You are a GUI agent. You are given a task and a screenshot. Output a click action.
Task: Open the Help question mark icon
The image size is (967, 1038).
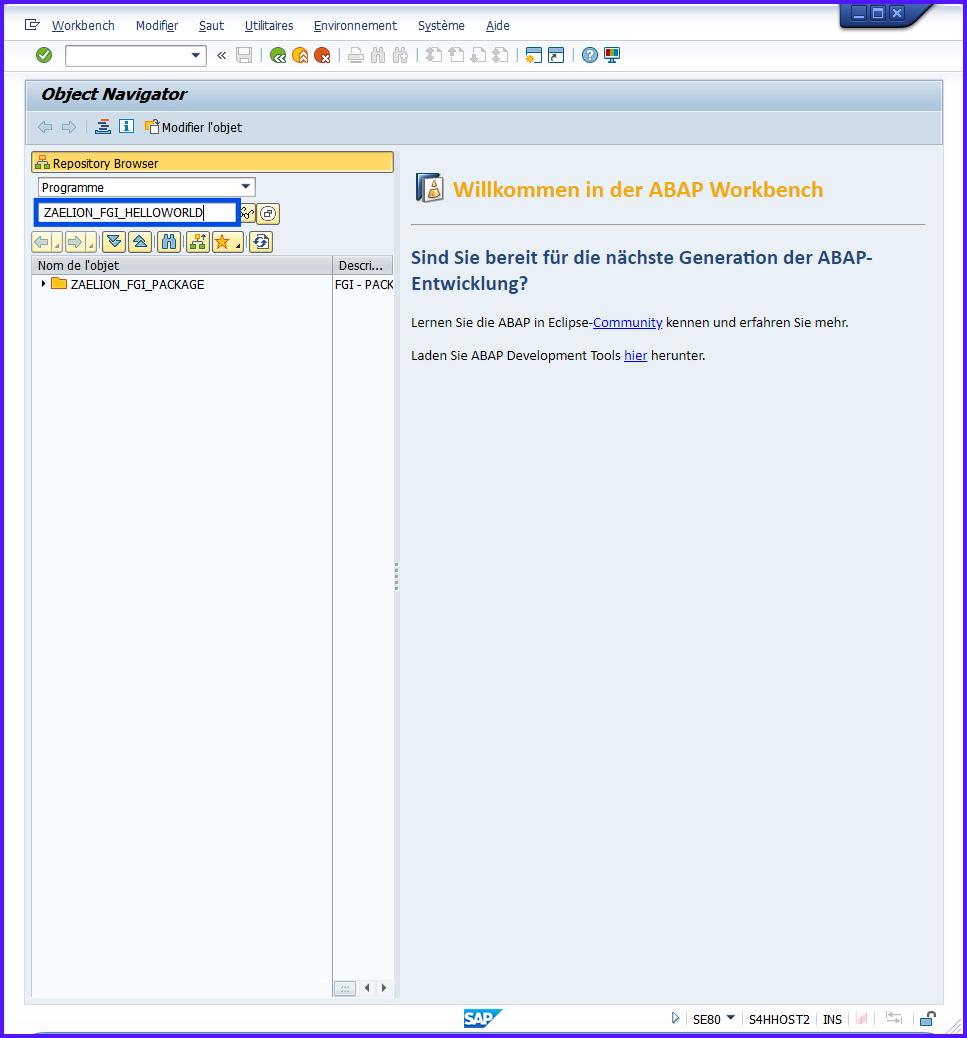(x=590, y=55)
